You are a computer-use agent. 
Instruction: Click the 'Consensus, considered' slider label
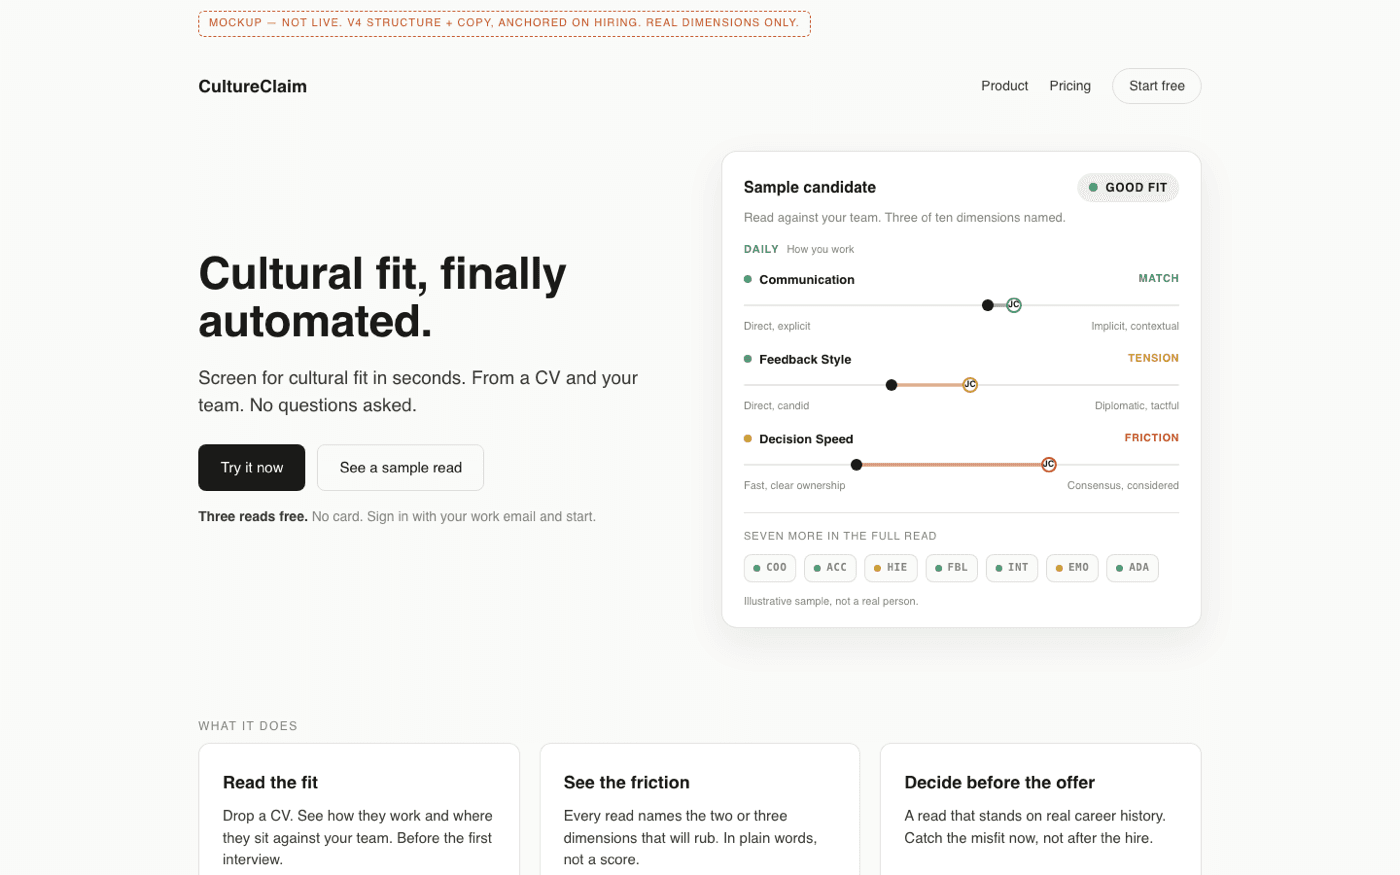pyautogui.click(x=1122, y=485)
